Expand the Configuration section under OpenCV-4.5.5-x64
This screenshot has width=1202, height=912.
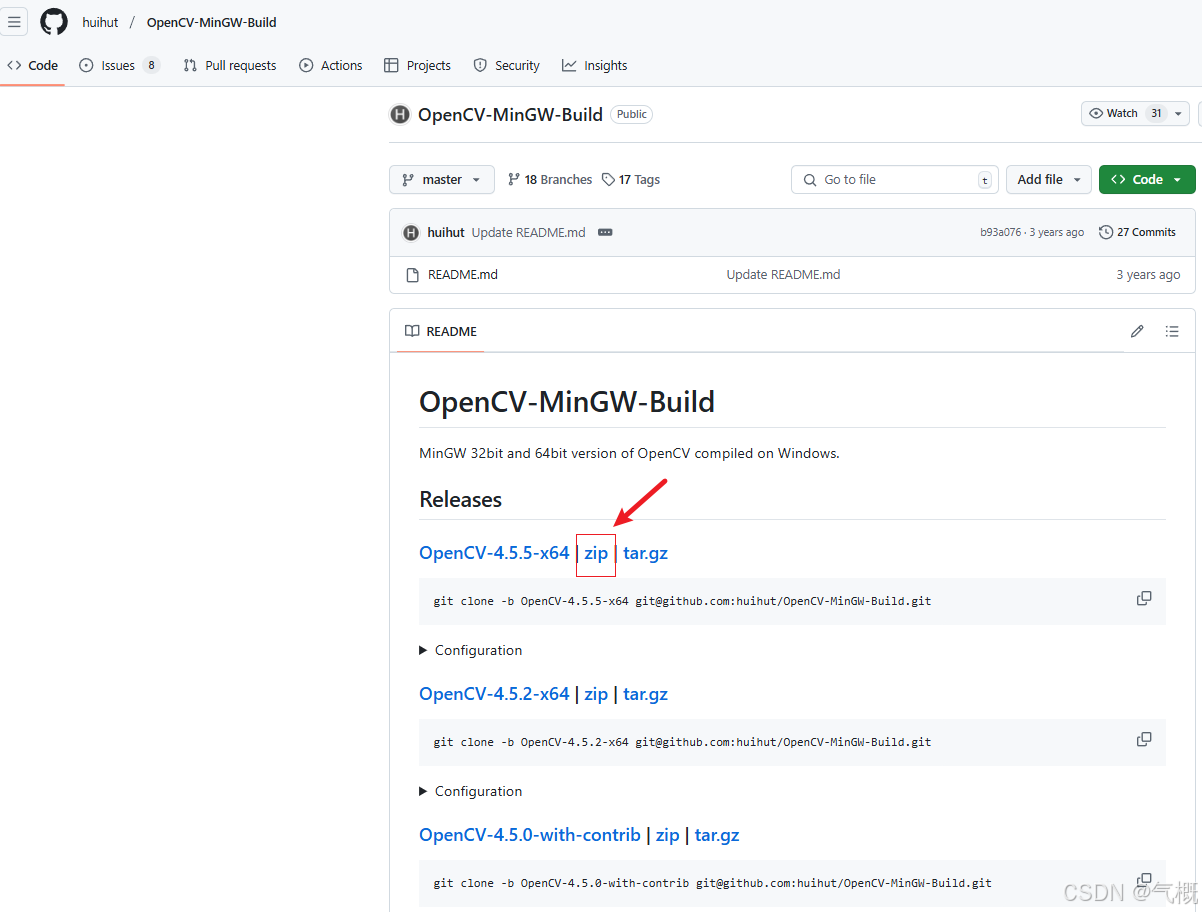pos(470,650)
